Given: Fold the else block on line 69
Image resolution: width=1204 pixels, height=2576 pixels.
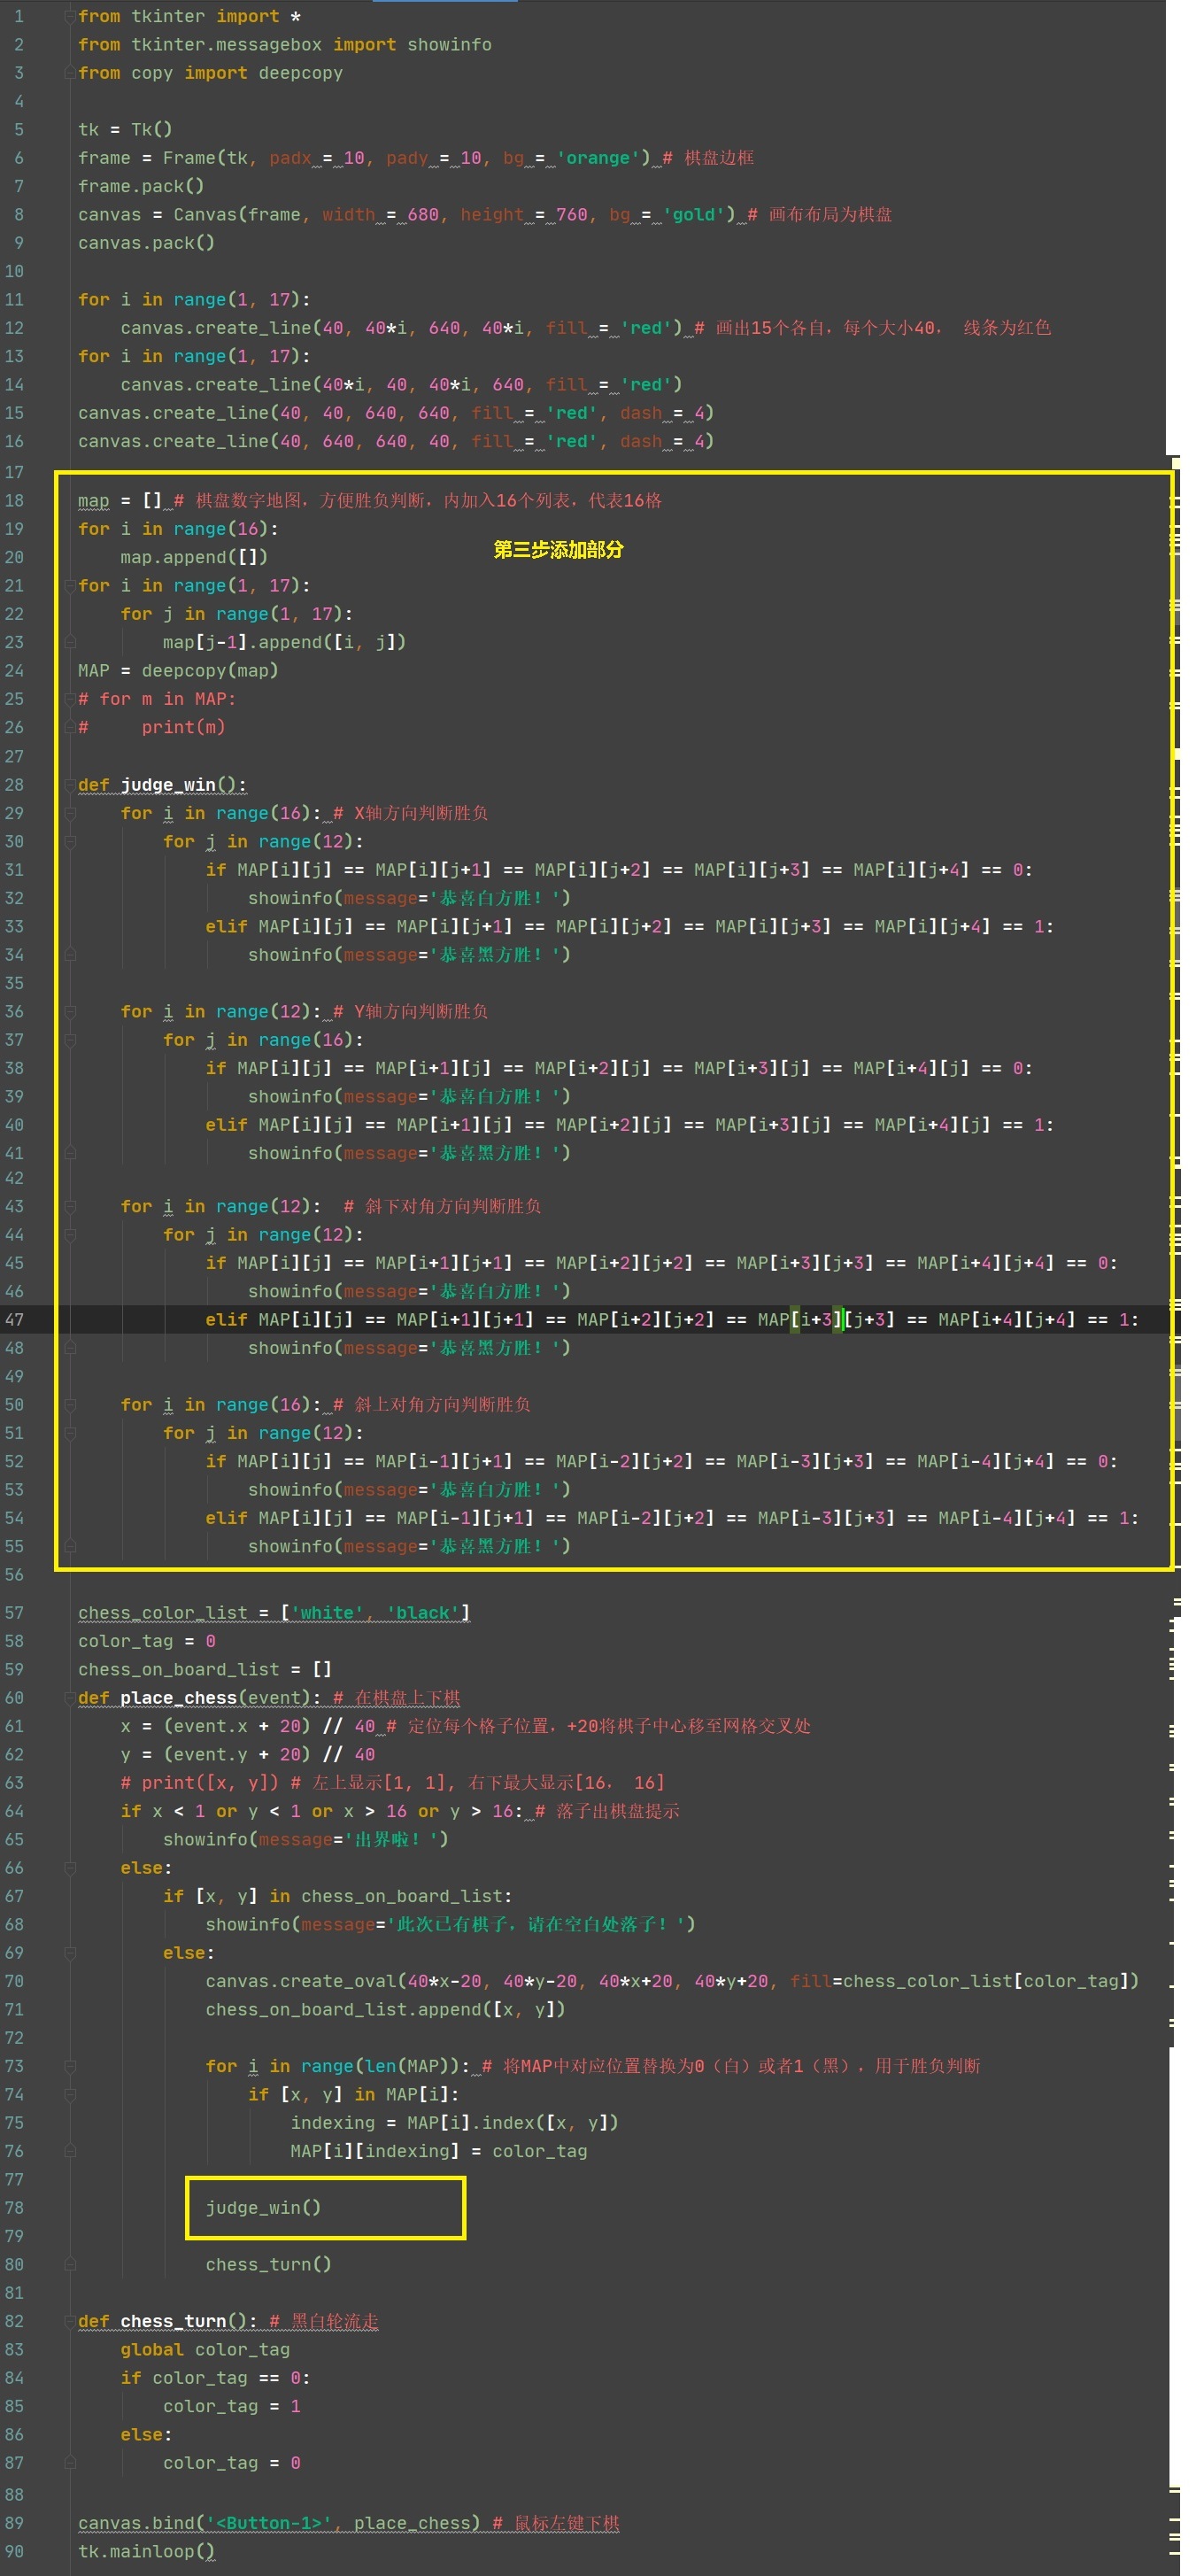Looking at the screenshot, I should [x=71, y=1953].
